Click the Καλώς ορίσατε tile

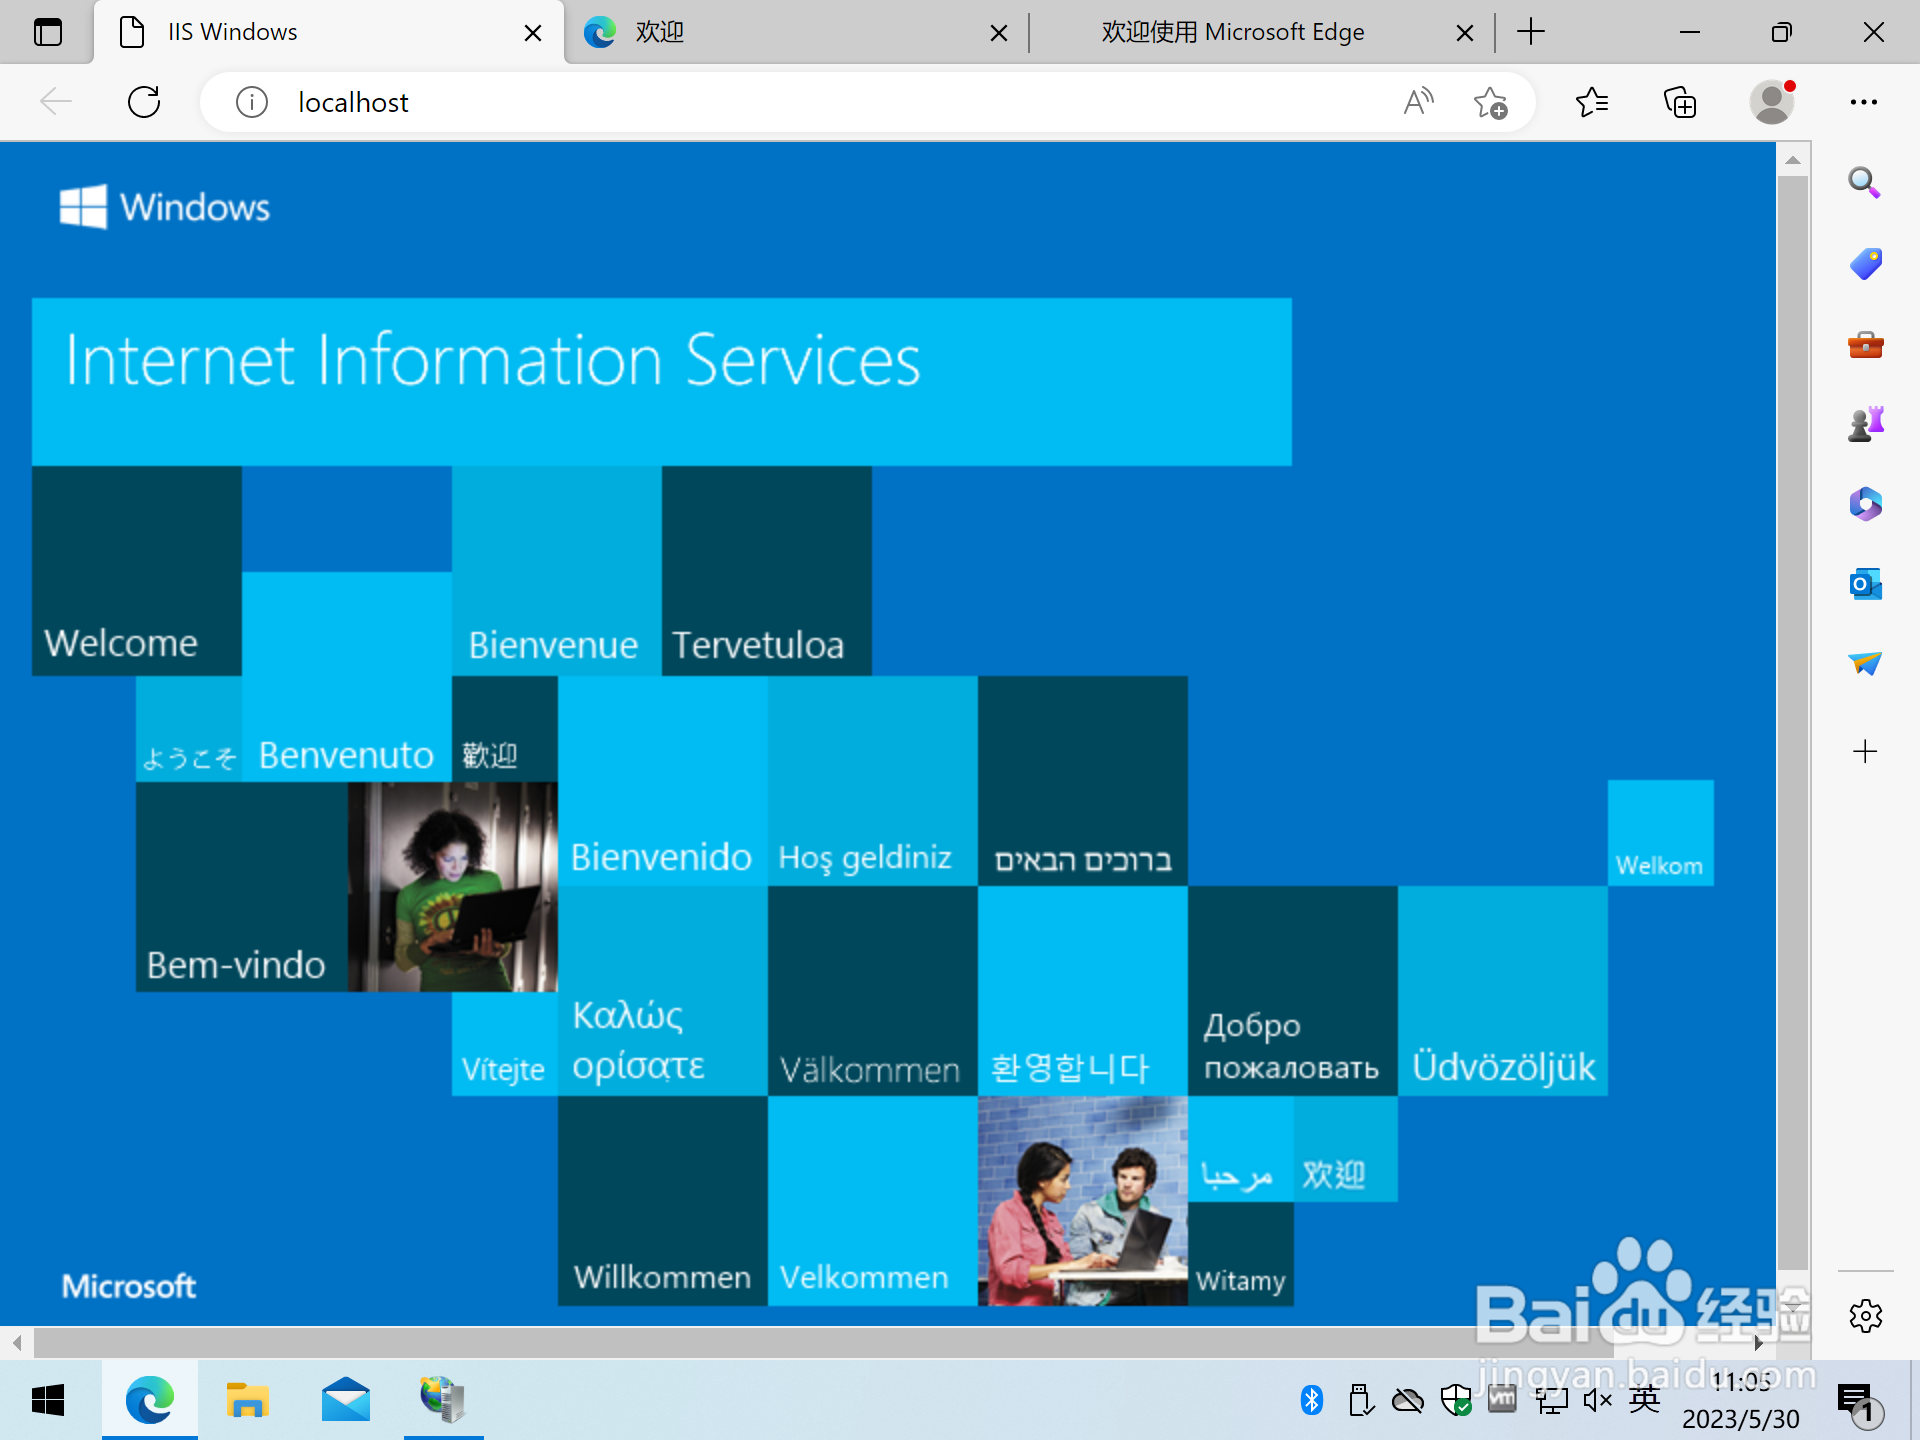click(663, 991)
